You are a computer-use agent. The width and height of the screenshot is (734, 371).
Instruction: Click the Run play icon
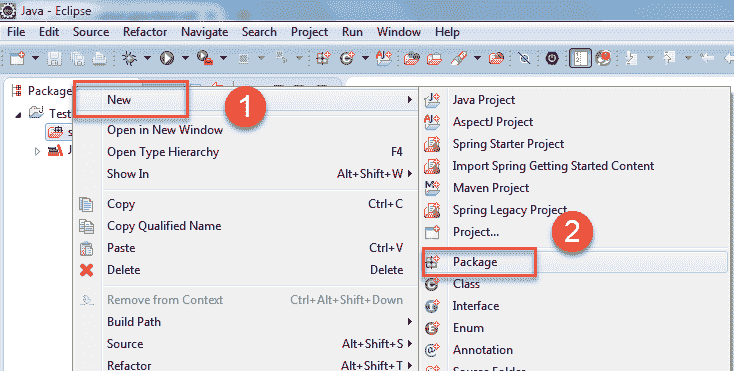167,58
